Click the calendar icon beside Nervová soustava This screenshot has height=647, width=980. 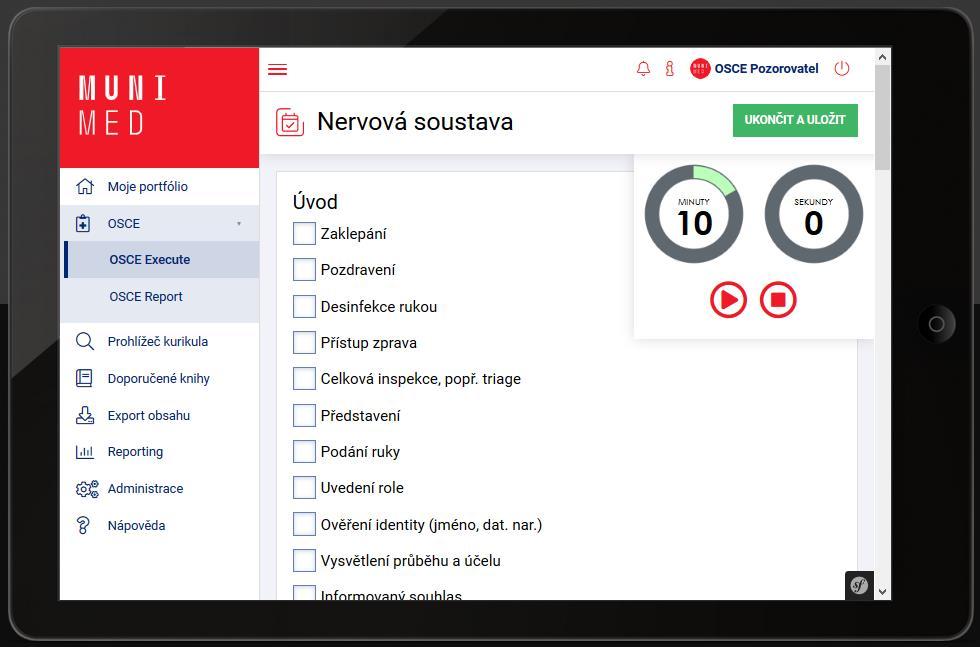click(290, 122)
